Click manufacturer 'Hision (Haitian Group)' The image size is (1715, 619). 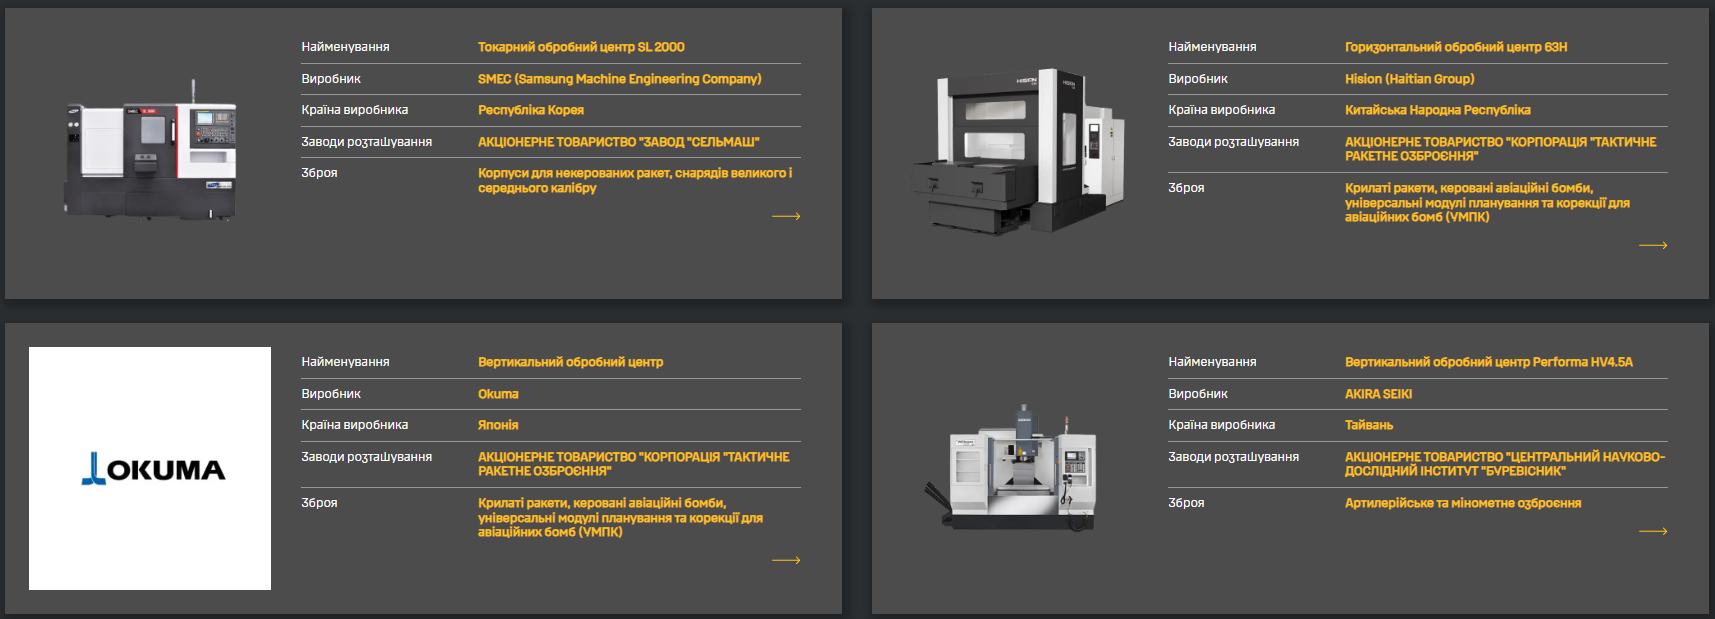pyautogui.click(x=1409, y=79)
